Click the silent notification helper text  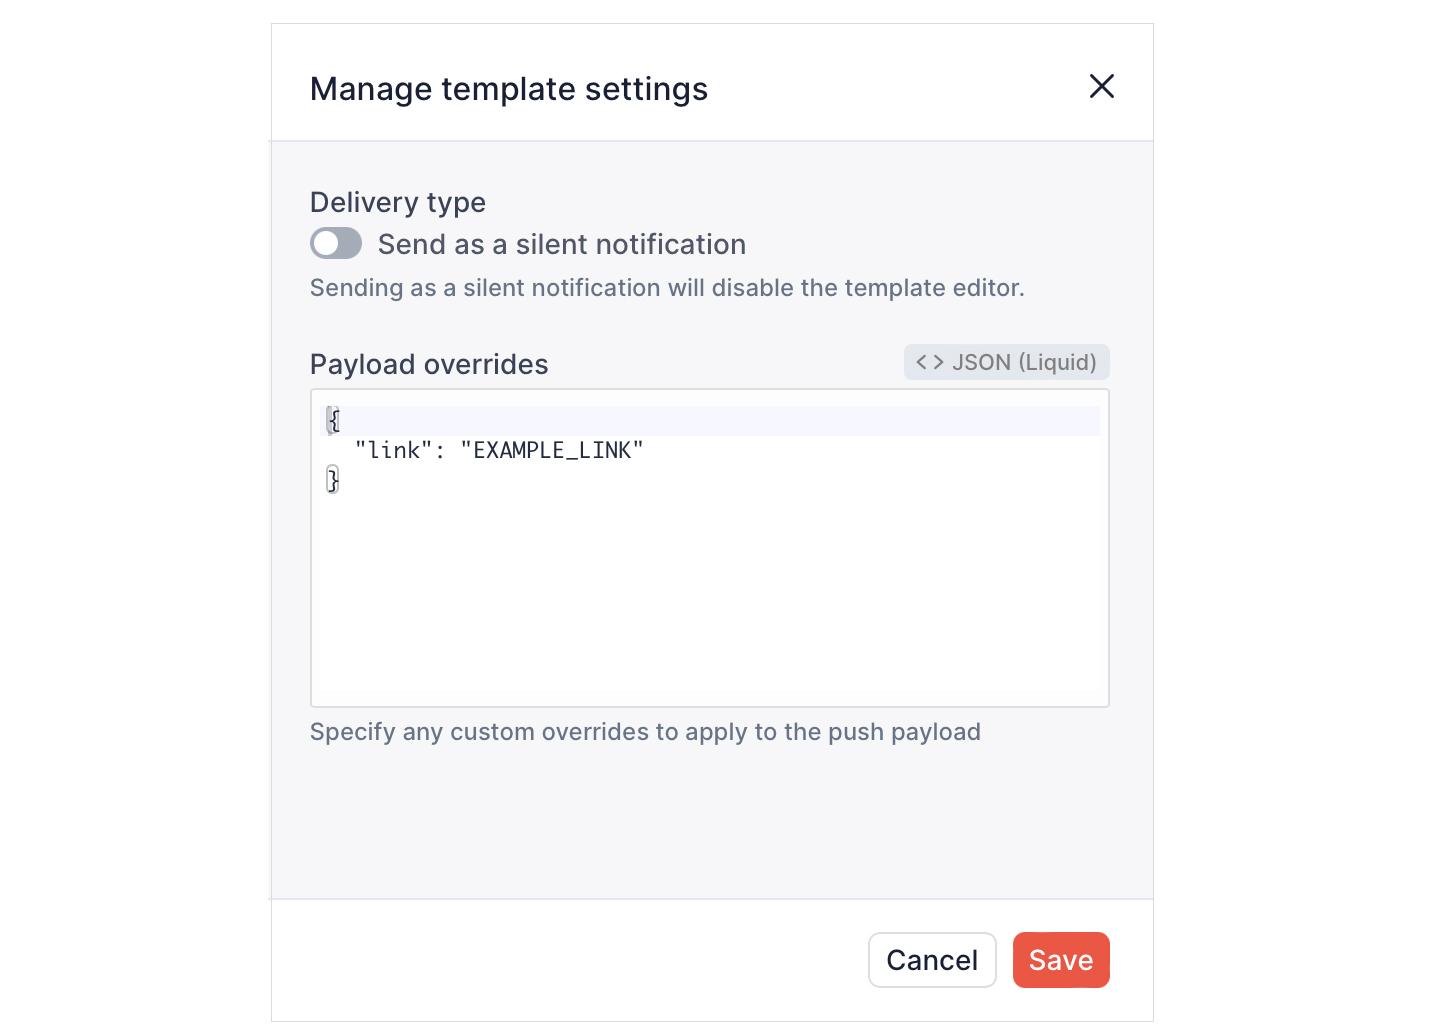667,288
